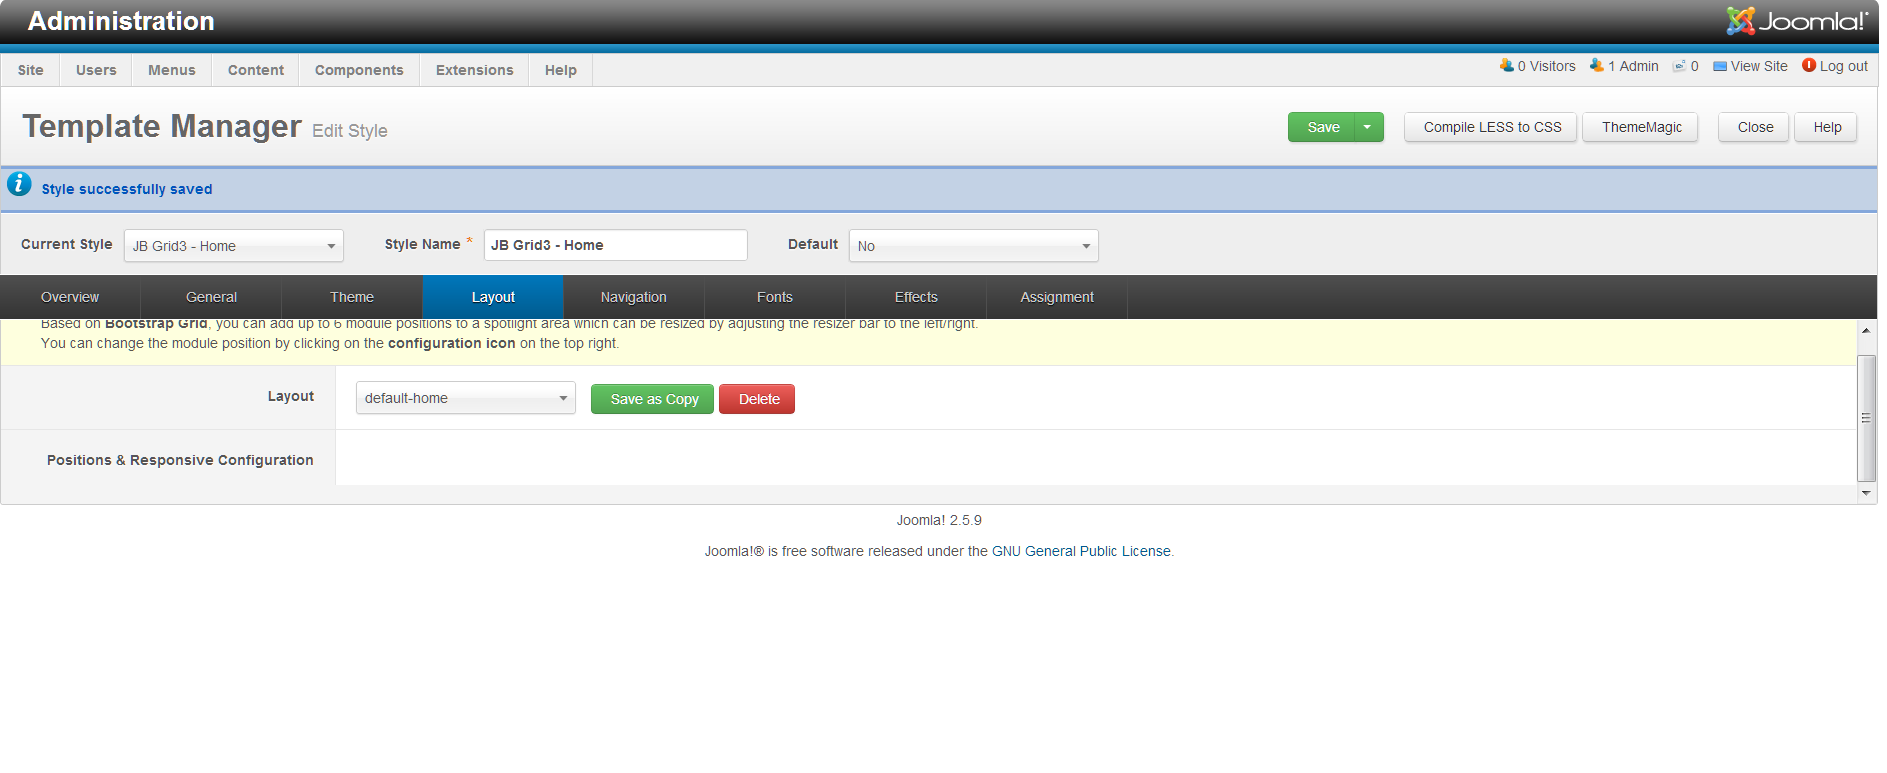Select the Layout tab

[x=493, y=297]
